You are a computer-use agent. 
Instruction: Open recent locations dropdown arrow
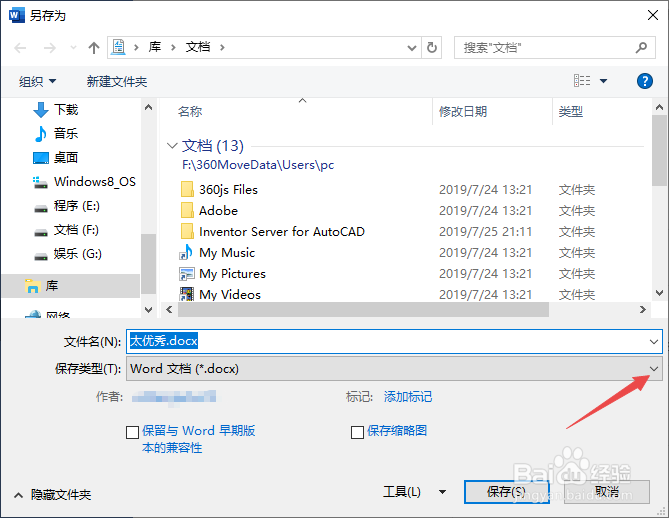pyautogui.click(x=73, y=47)
